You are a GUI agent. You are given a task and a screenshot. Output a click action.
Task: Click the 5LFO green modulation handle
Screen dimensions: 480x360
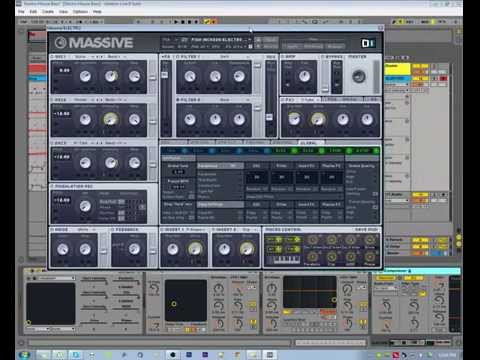tap(294, 151)
